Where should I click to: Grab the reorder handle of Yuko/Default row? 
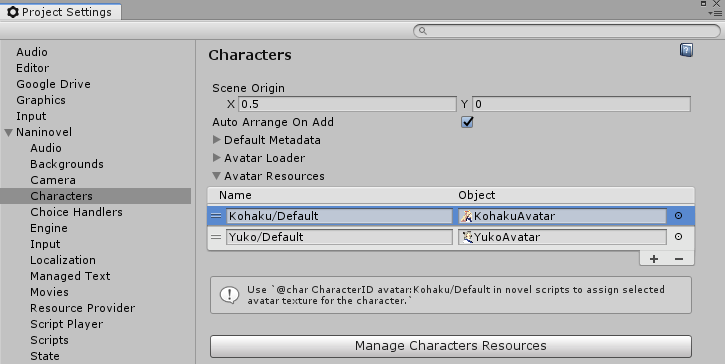point(216,237)
